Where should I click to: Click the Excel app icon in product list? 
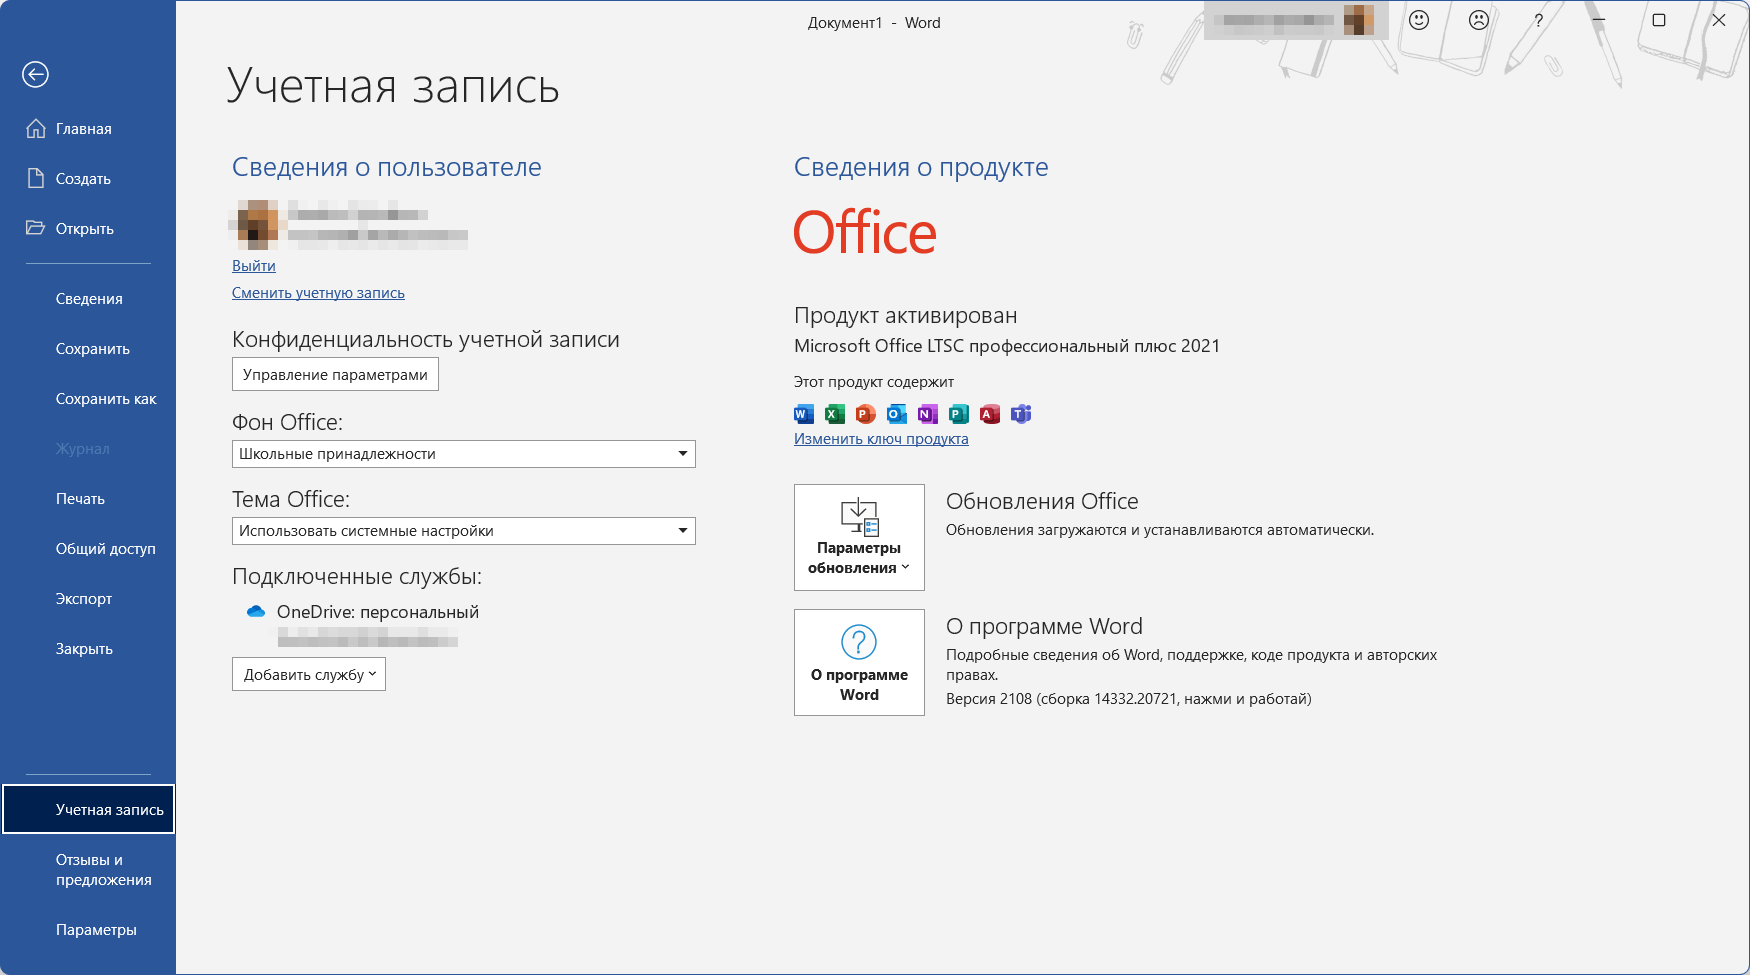click(835, 414)
